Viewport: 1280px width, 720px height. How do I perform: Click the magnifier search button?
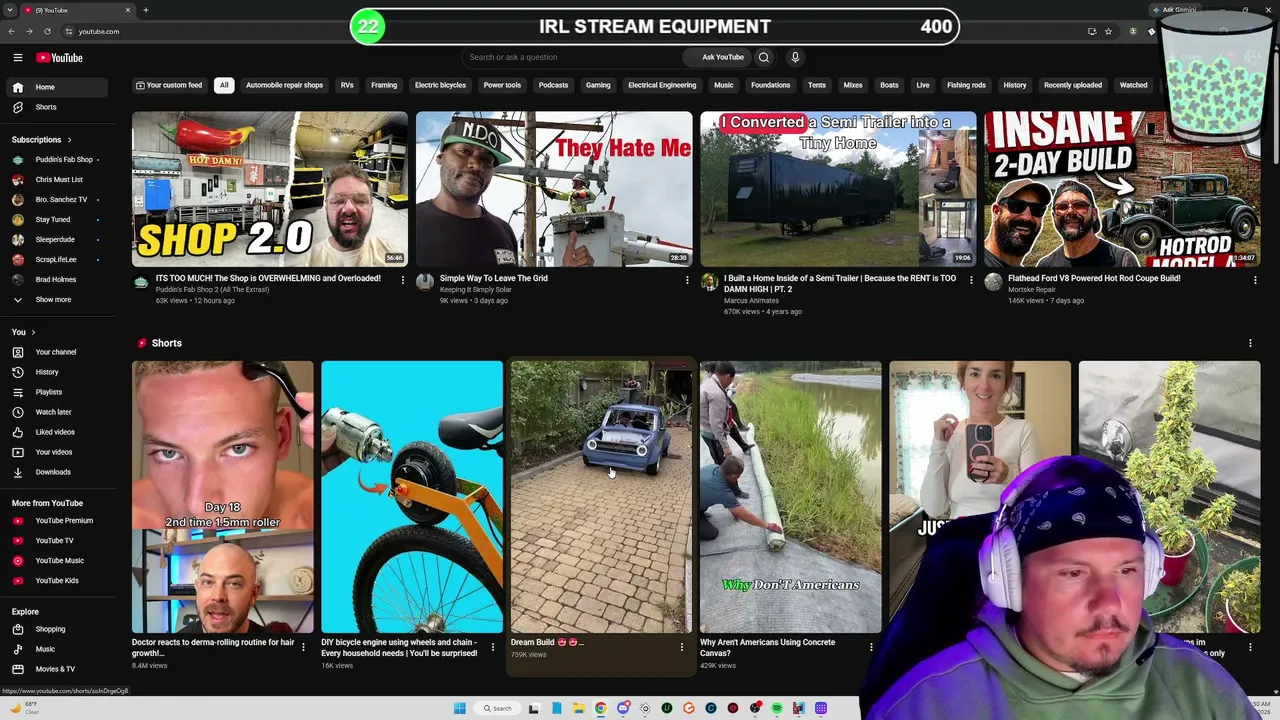point(764,57)
